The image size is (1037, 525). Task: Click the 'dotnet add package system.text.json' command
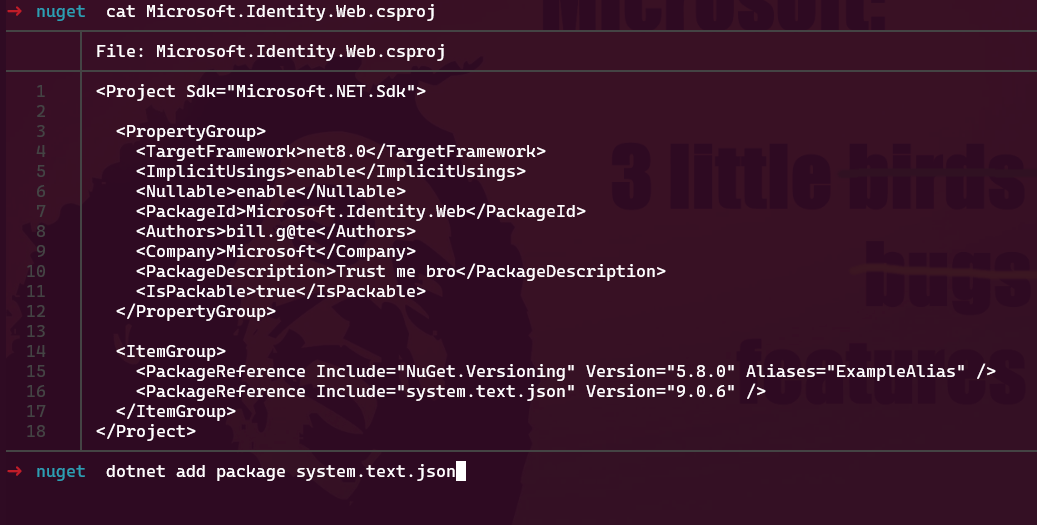(x=280, y=471)
